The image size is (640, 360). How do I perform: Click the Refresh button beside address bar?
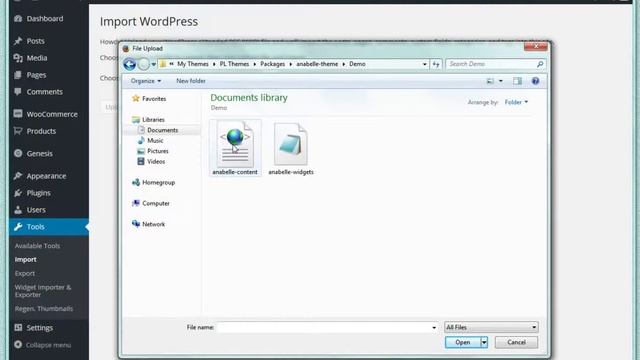[436, 64]
